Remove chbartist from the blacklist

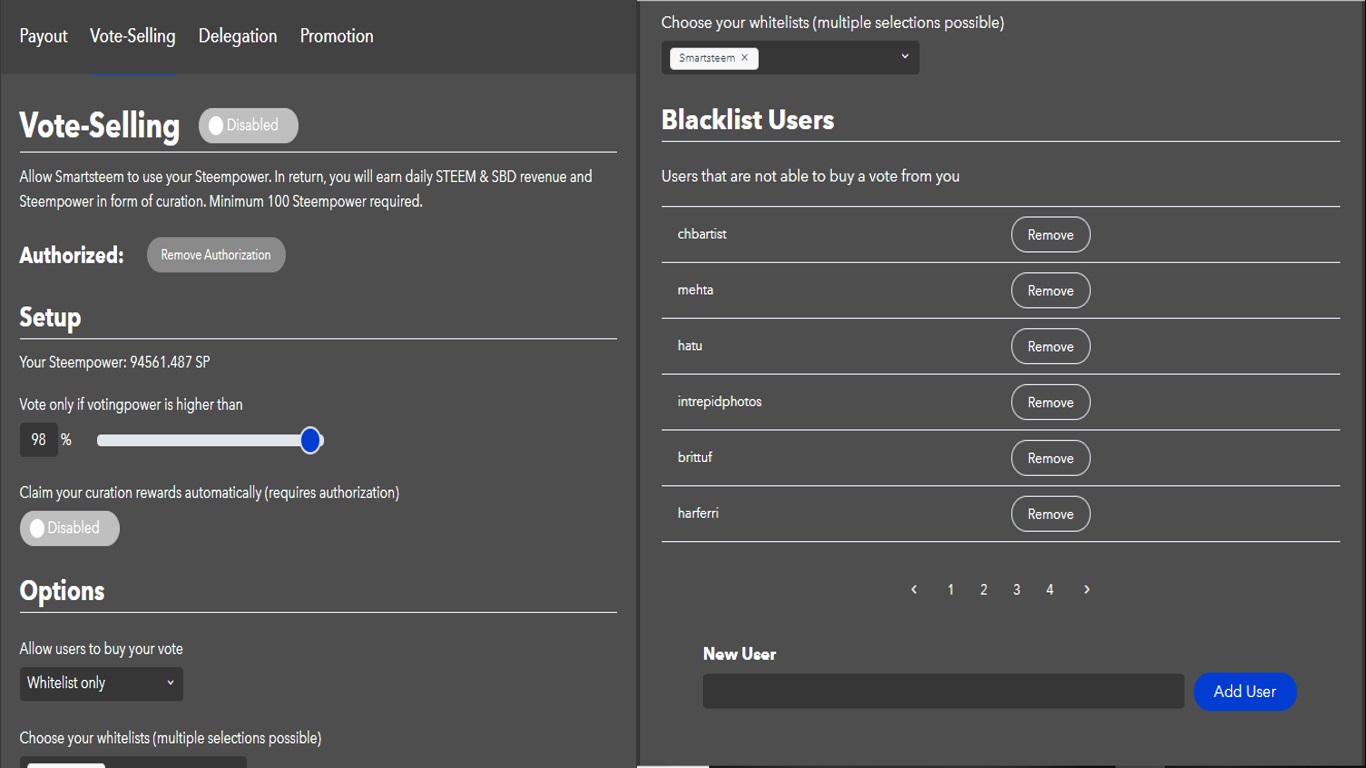1051,235
